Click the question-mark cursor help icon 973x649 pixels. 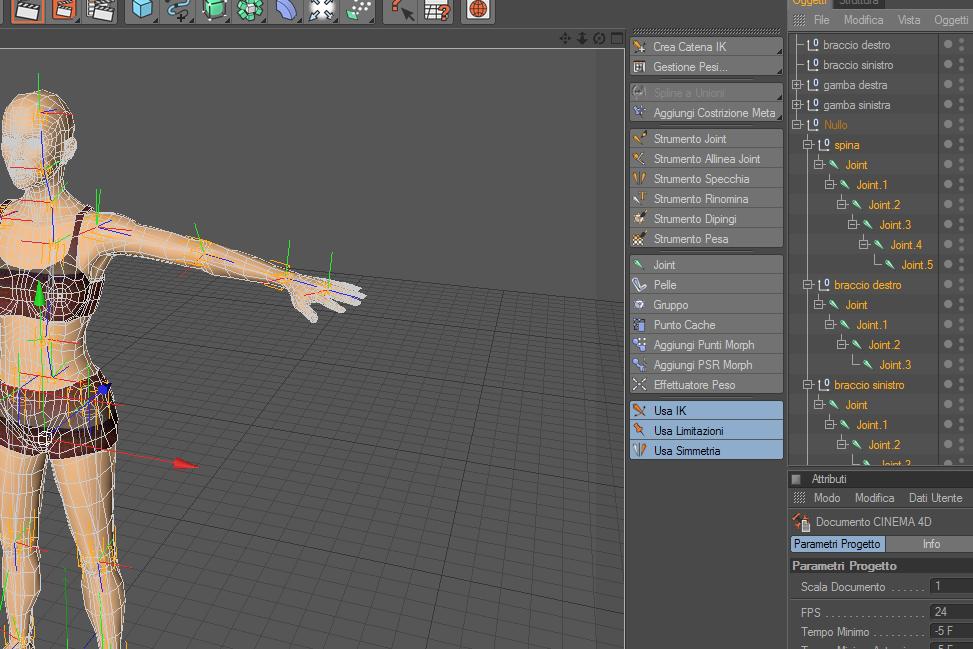[401, 9]
